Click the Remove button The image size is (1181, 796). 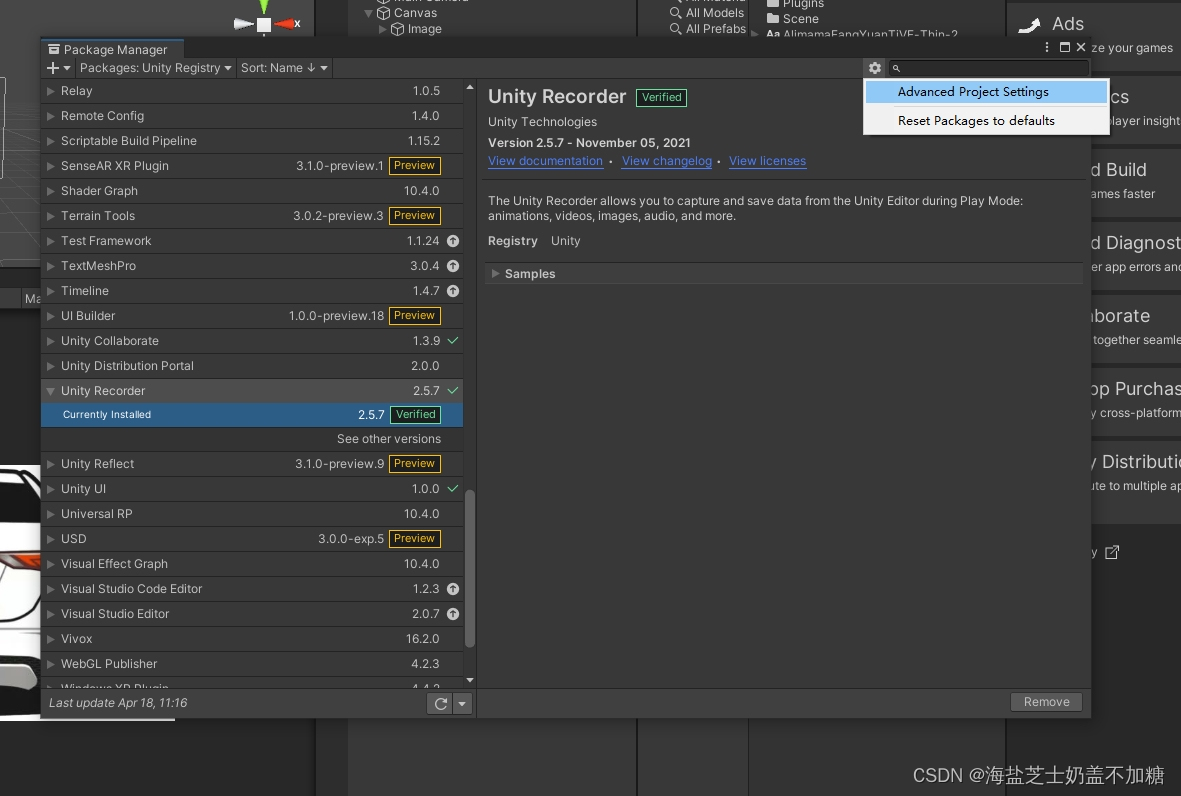pos(1046,701)
